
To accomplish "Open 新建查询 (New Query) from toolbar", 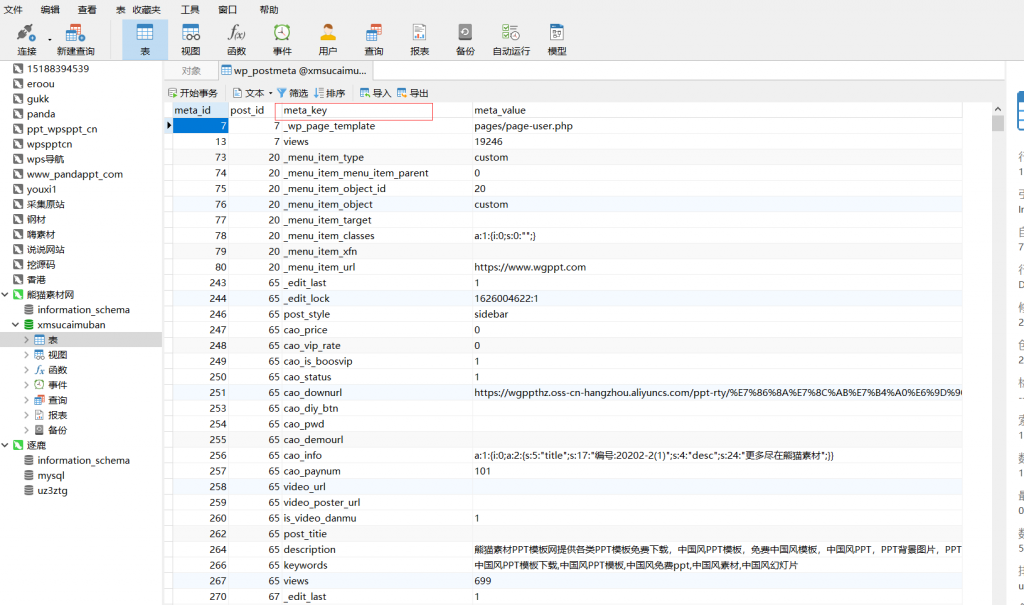I will [76, 38].
